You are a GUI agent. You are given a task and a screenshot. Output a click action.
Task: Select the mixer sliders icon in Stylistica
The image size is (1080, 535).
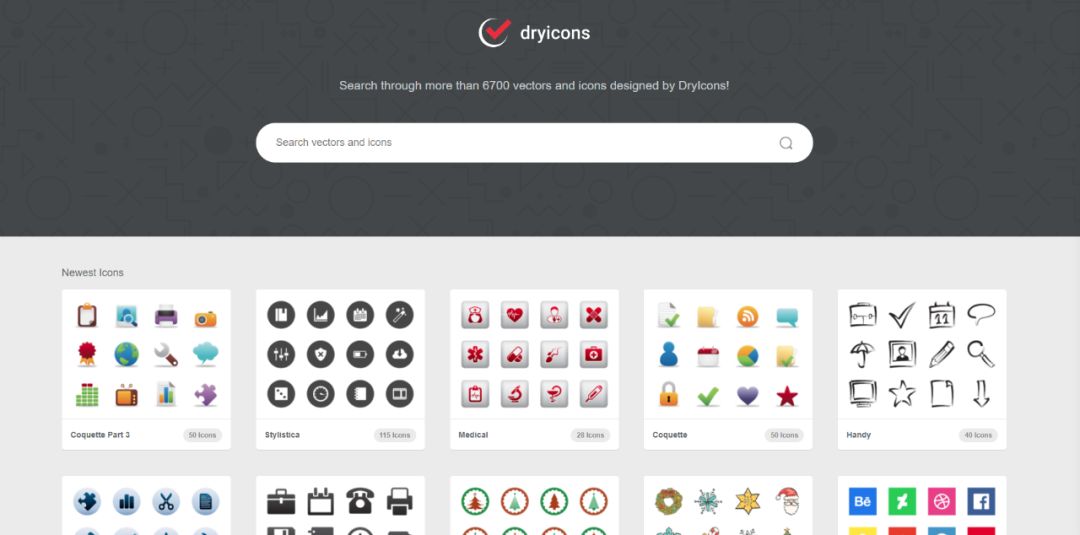pyautogui.click(x=281, y=354)
